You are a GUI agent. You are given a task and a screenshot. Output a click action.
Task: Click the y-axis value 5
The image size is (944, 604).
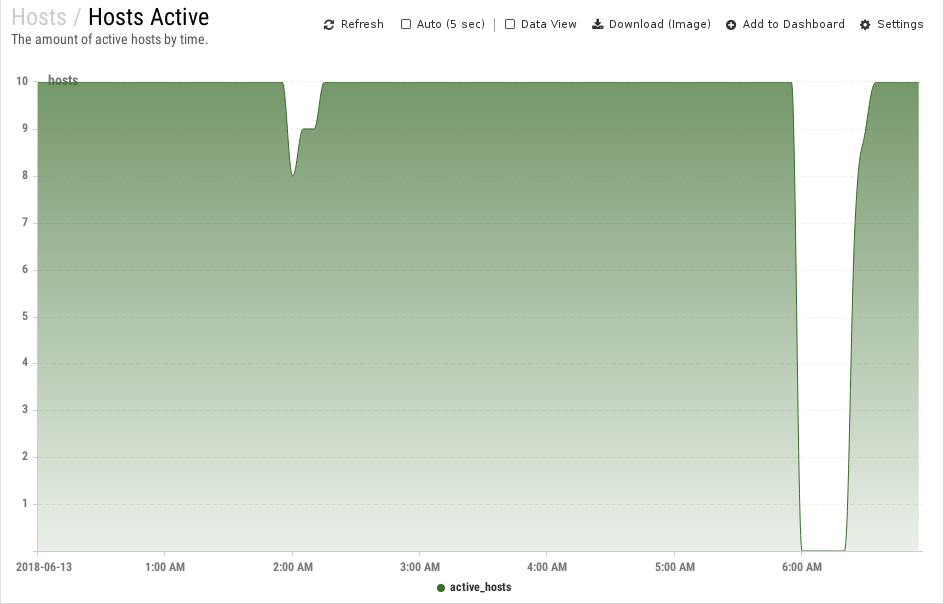coord(25,316)
